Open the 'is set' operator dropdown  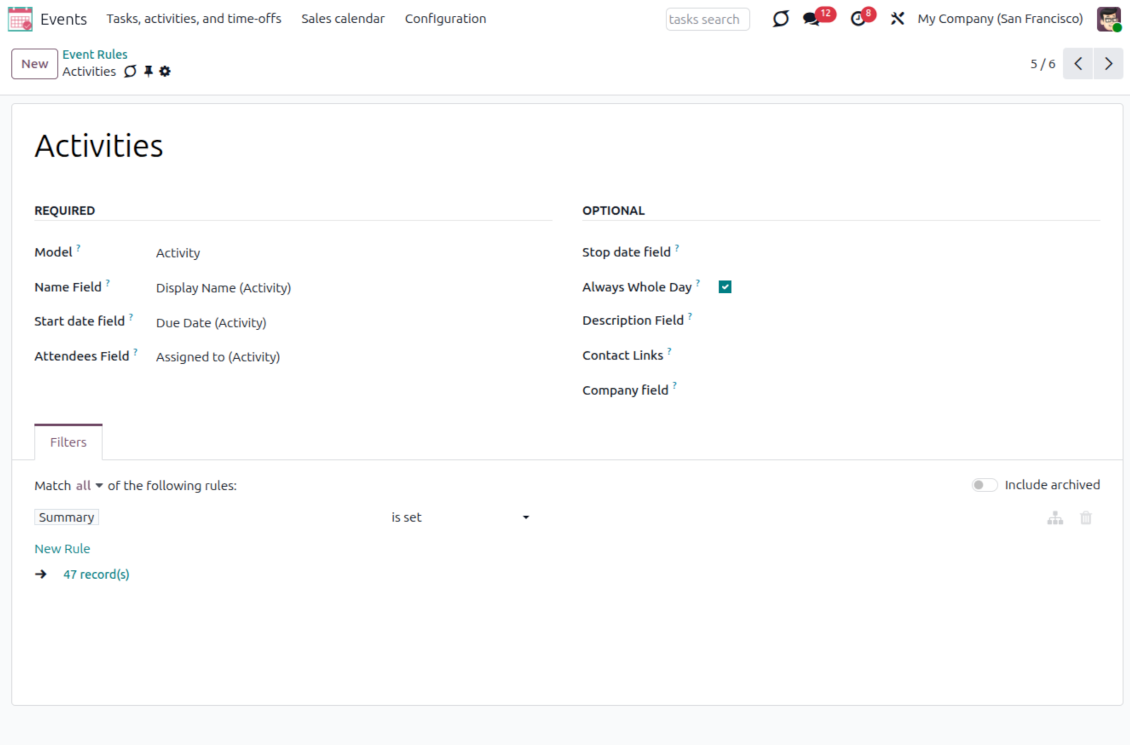pyautogui.click(x=460, y=518)
